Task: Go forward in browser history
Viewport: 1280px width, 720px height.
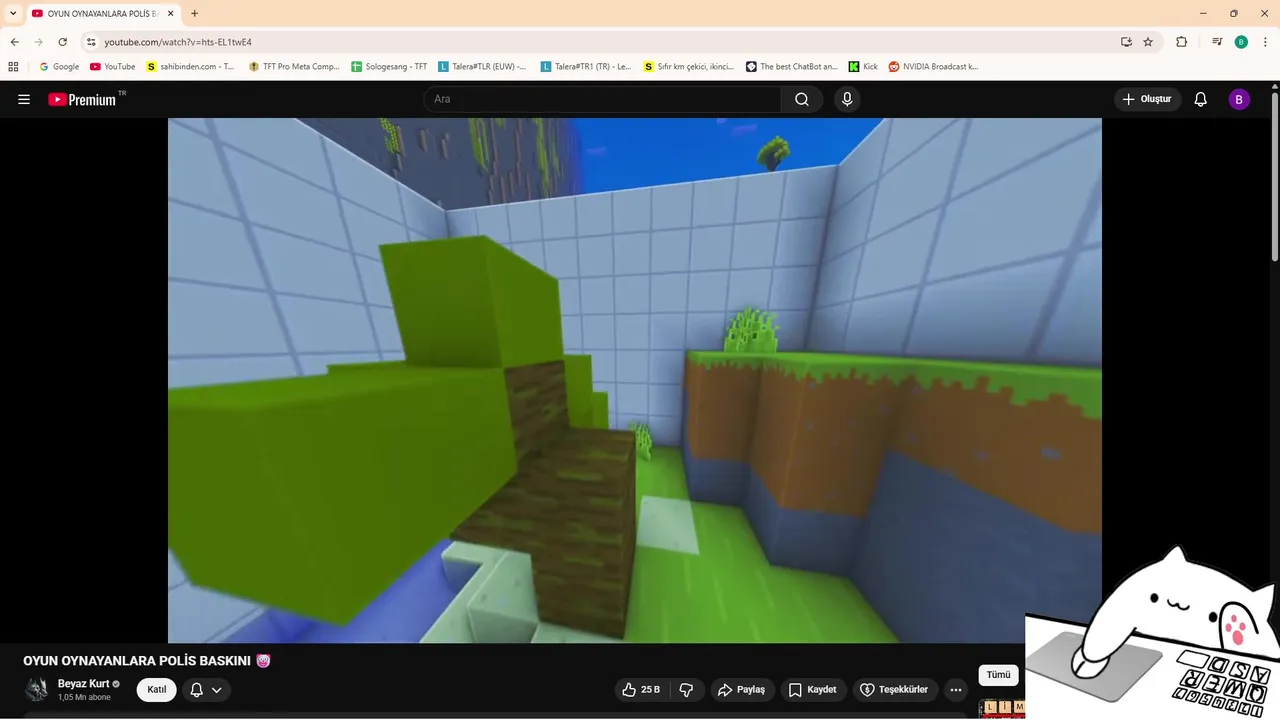Action: point(38,42)
